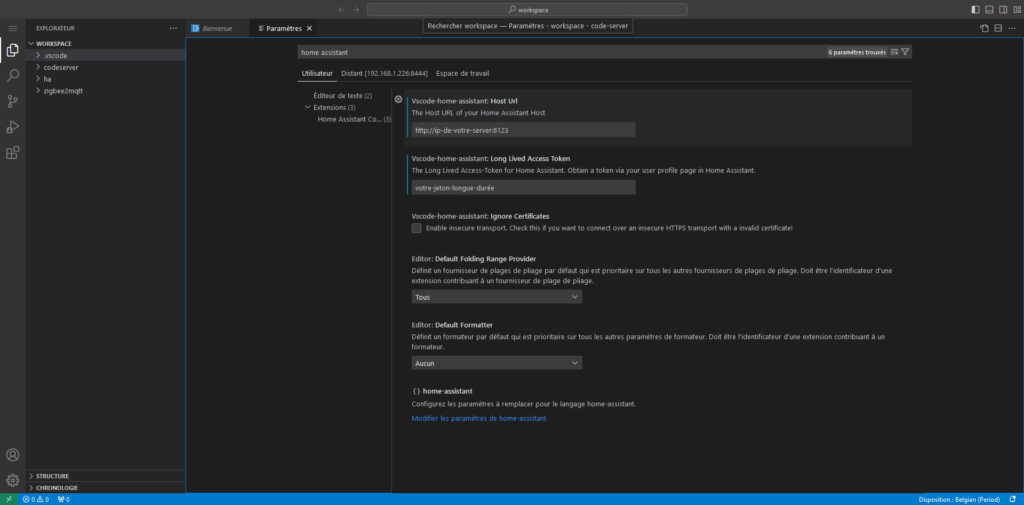Open the Explorer view in activity bar
This screenshot has height=505, width=1024.
tap(12, 50)
